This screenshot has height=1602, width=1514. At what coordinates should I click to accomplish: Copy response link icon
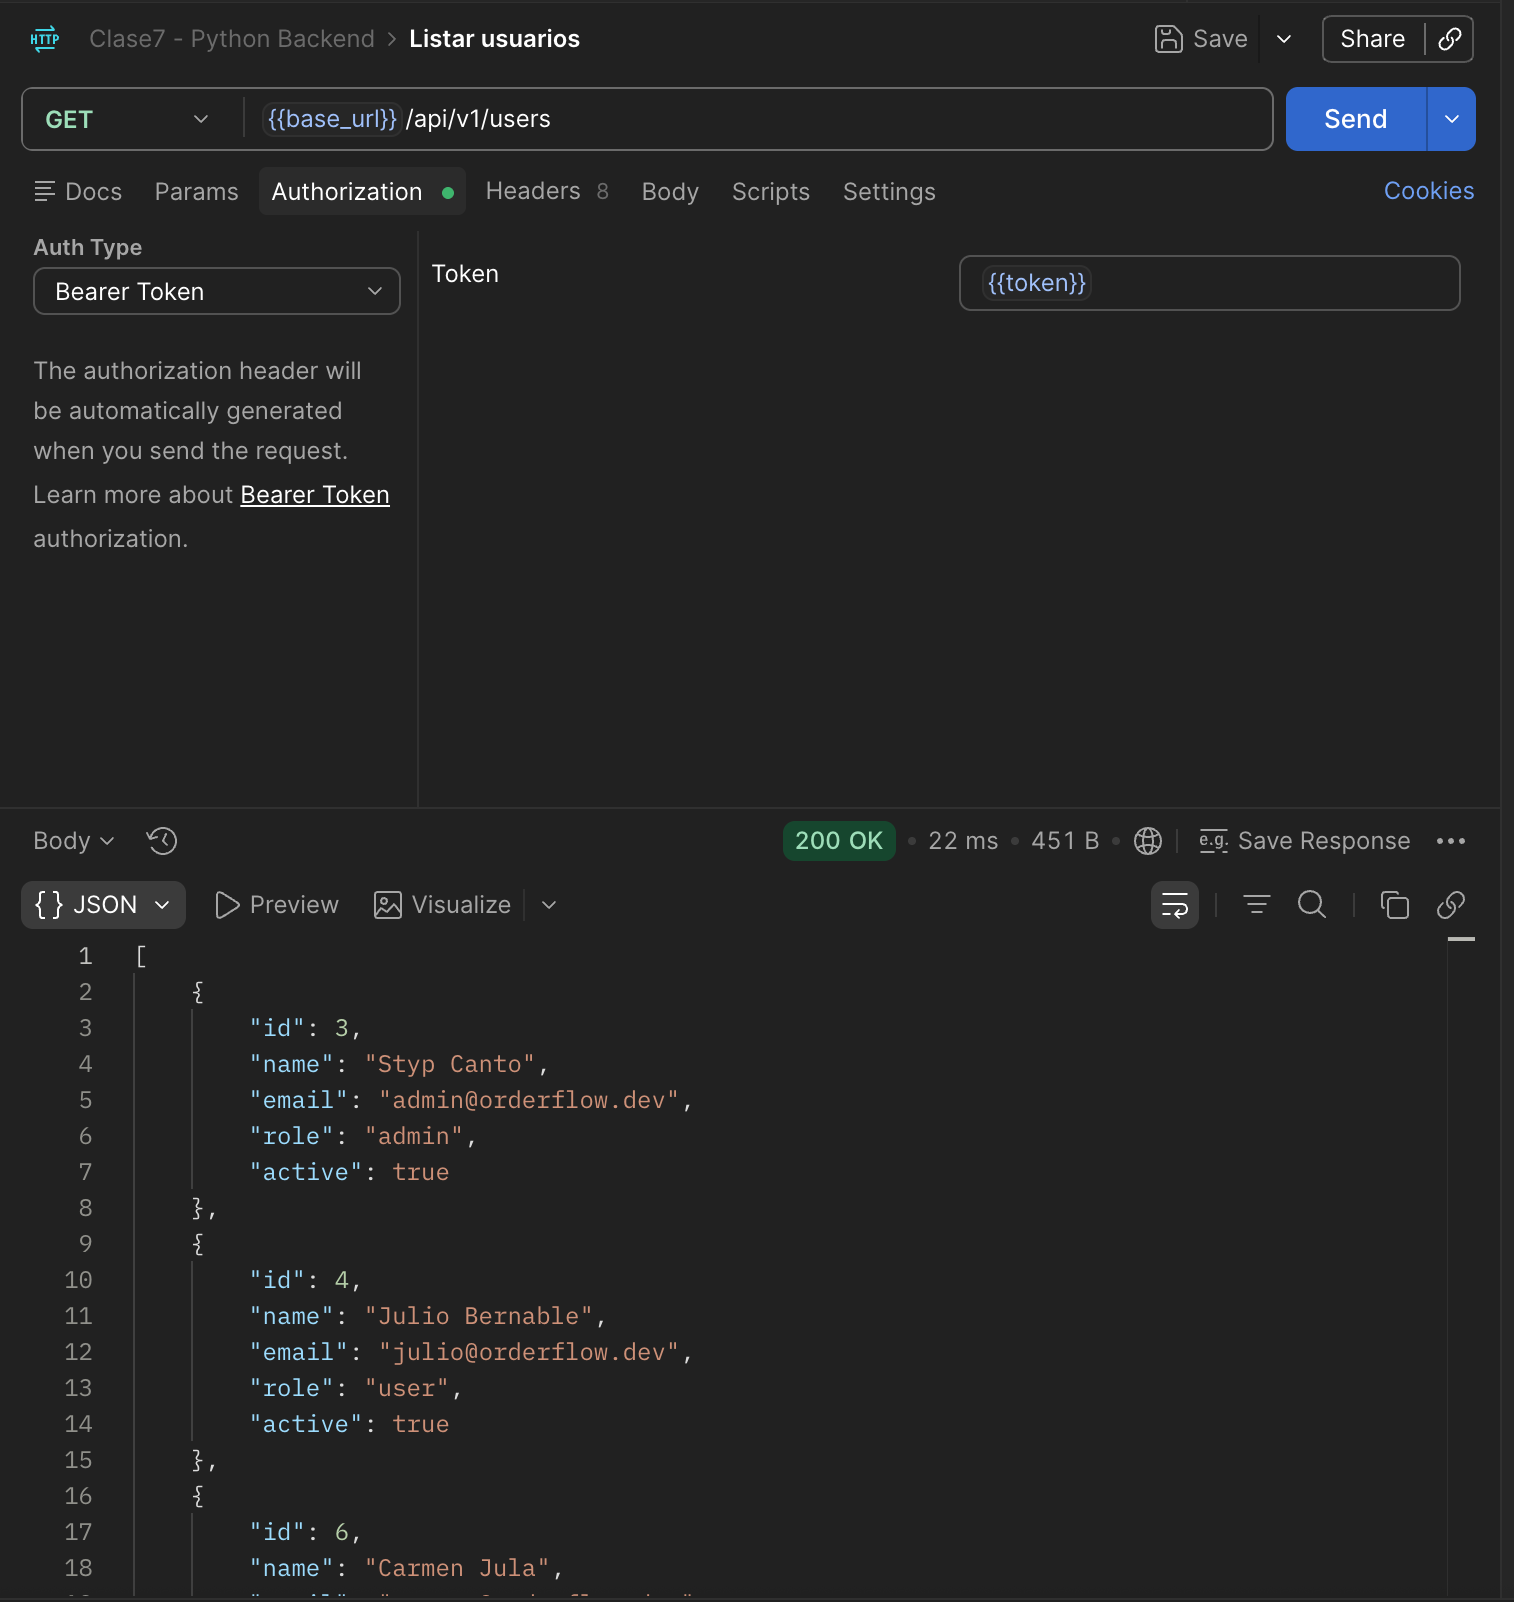(x=1451, y=905)
